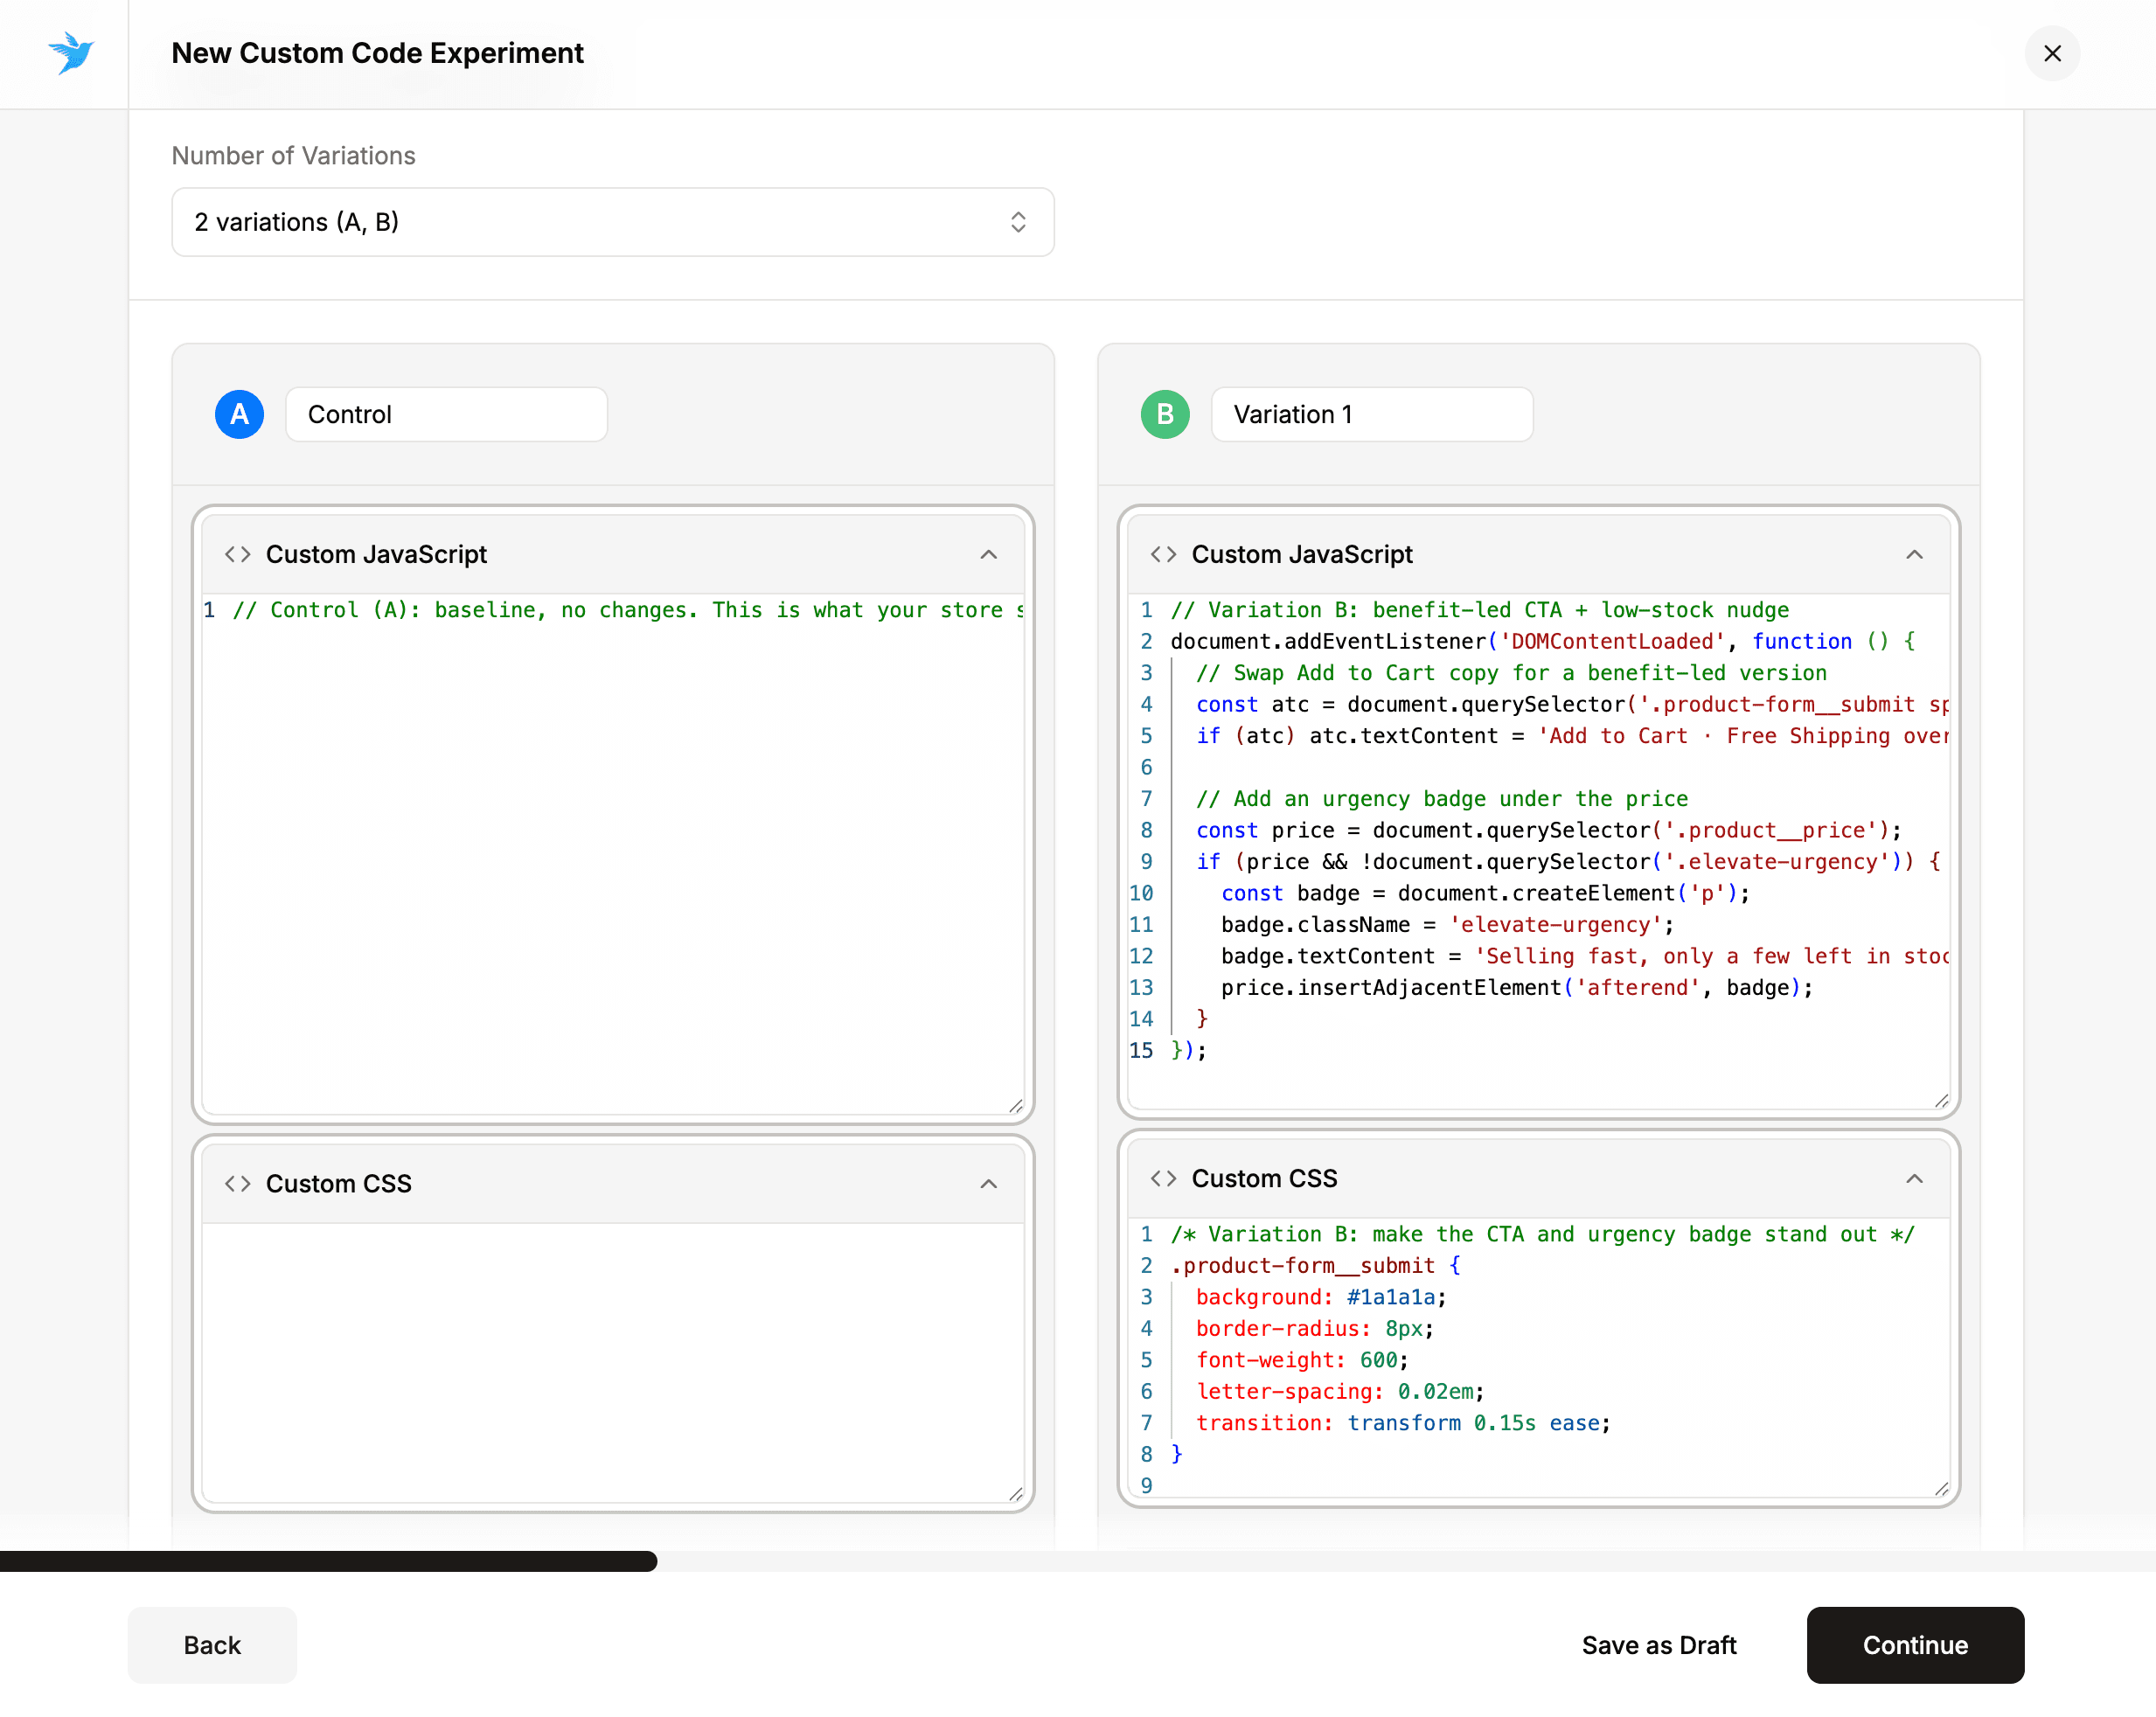Viewport: 2156px width, 1717px height.
Task: Click into Control's JavaScript code editor
Action: pyautogui.click(x=613, y=853)
